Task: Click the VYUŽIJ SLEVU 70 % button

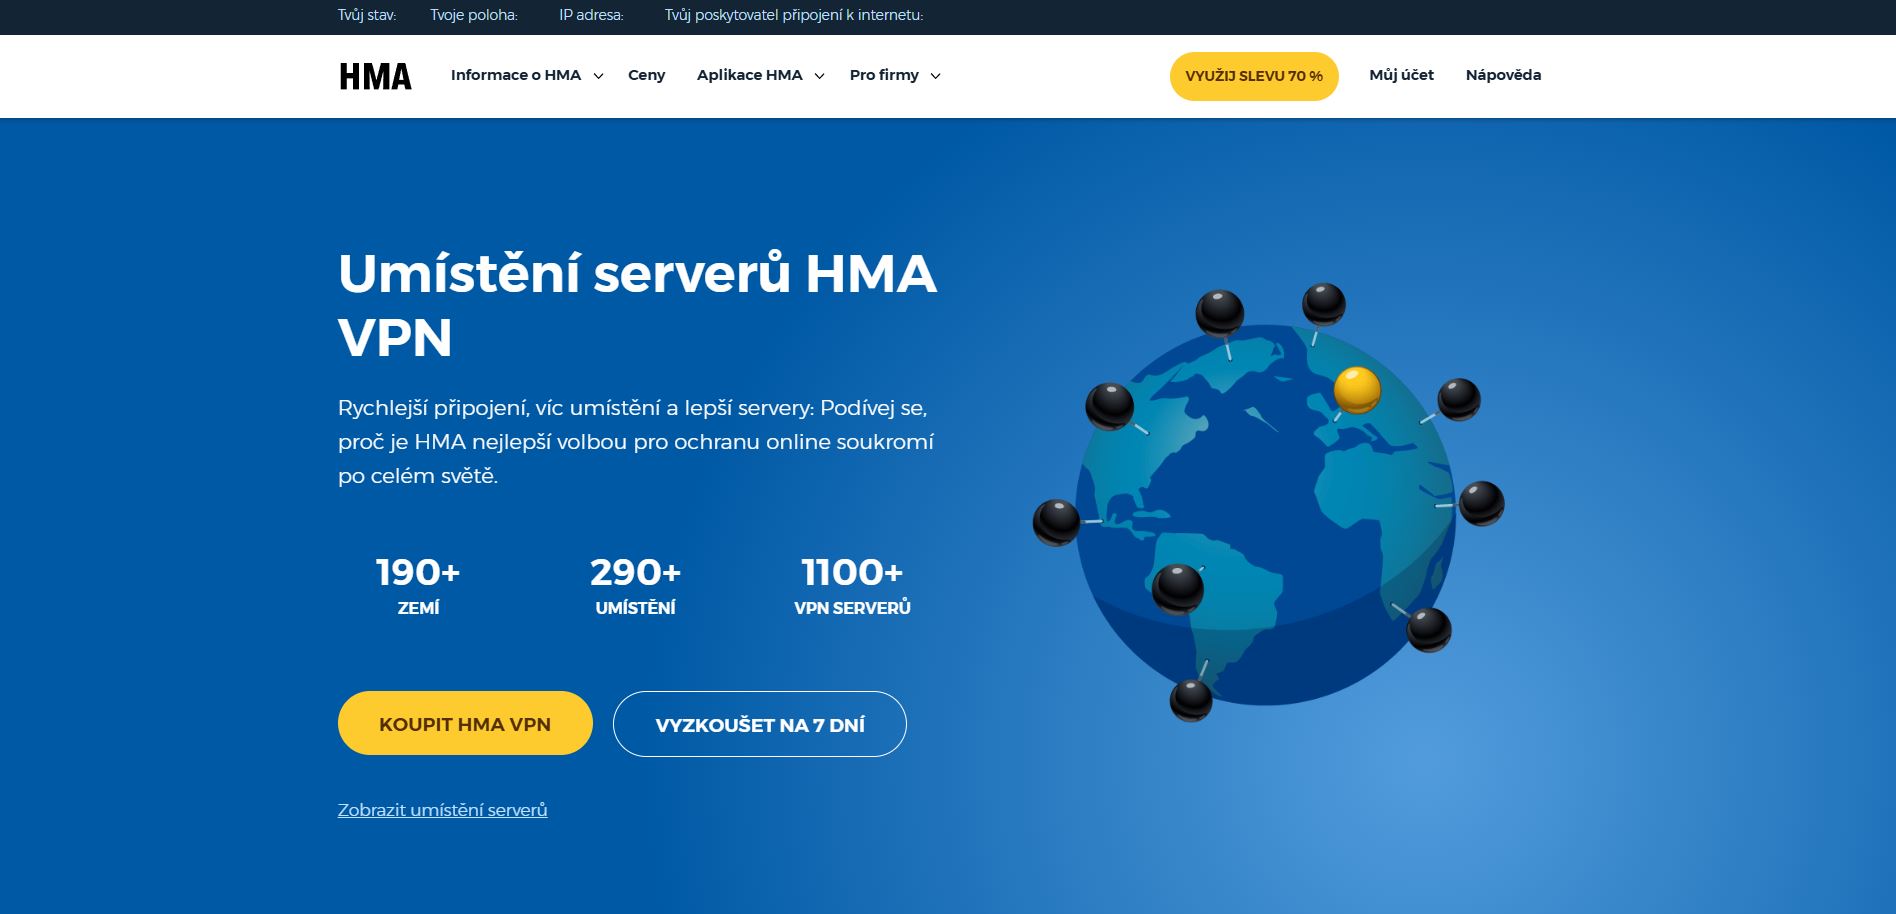Action: coord(1254,76)
